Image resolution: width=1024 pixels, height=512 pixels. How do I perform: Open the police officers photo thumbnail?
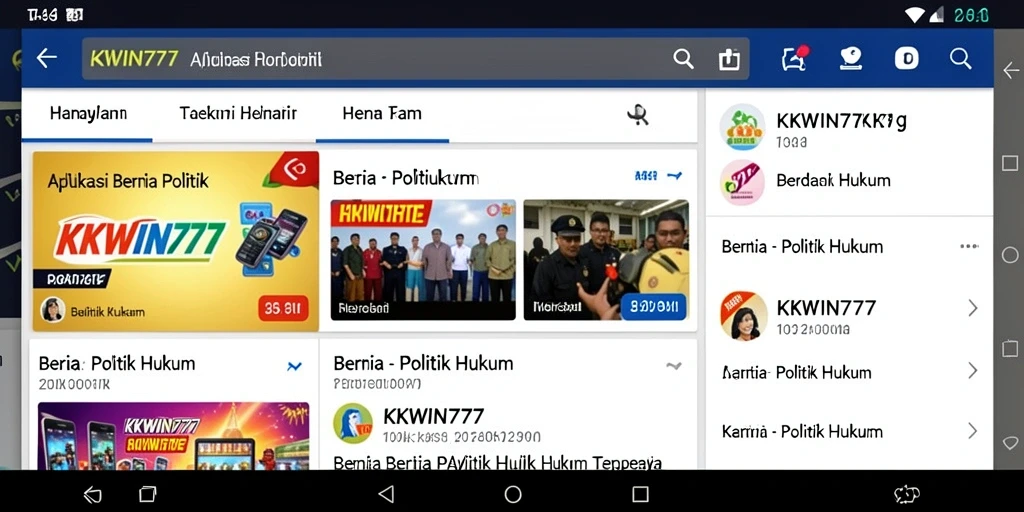(606, 260)
